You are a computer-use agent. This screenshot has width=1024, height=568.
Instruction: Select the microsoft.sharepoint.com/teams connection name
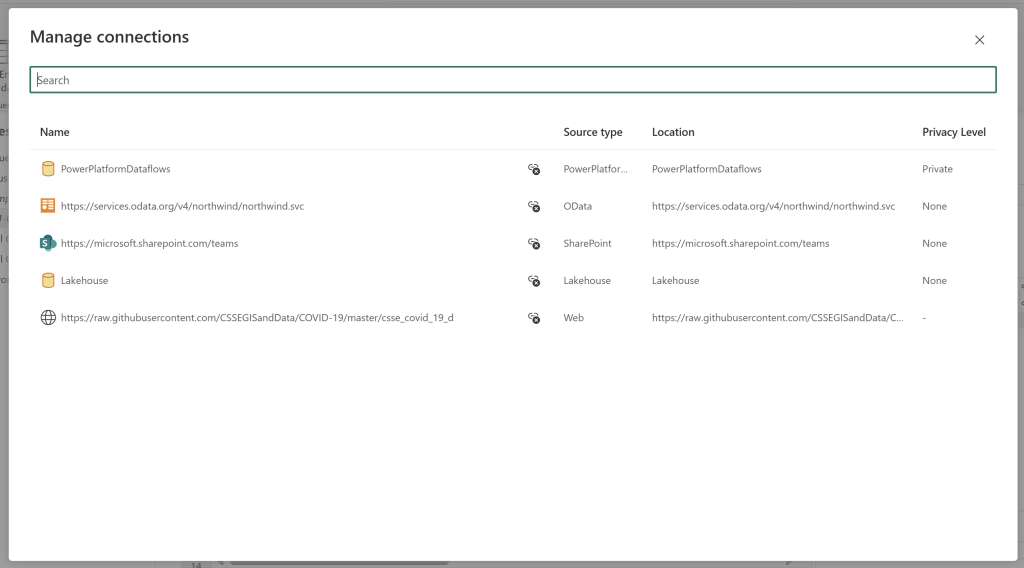[x=150, y=244]
